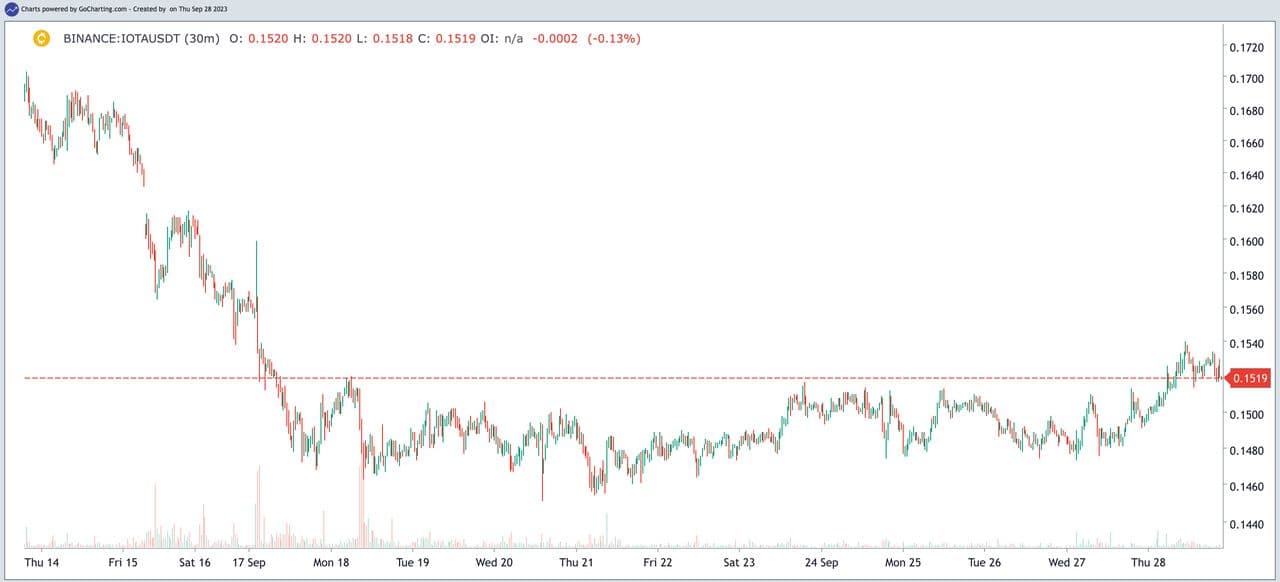The width and height of the screenshot is (1280, 582).
Task: Click the Mon 18 date axis label
Action: pyautogui.click(x=331, y=563)
